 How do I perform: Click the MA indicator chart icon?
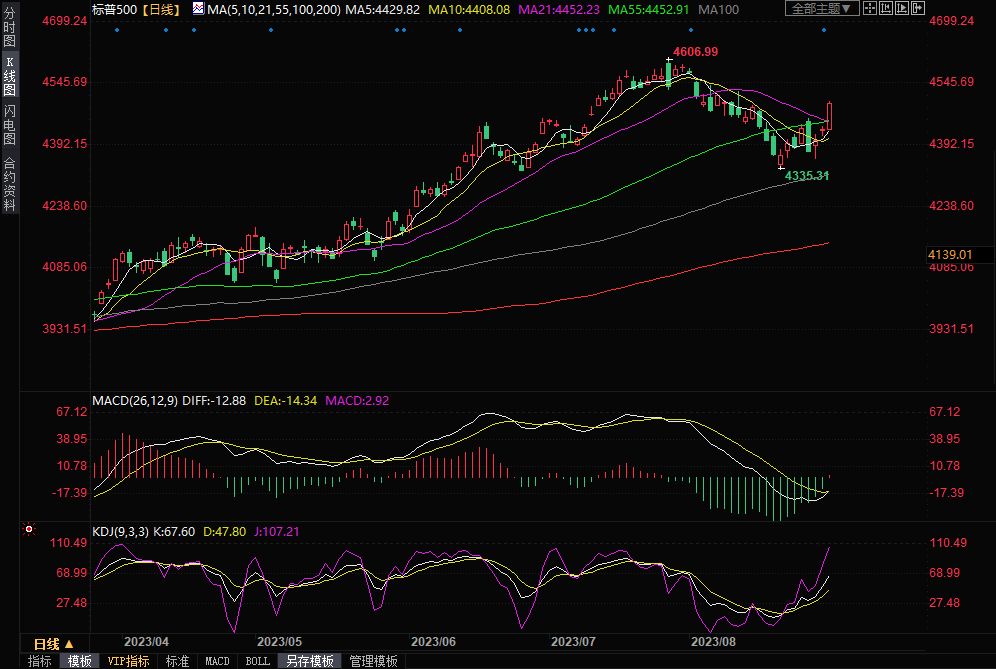[x=199, y=9]
